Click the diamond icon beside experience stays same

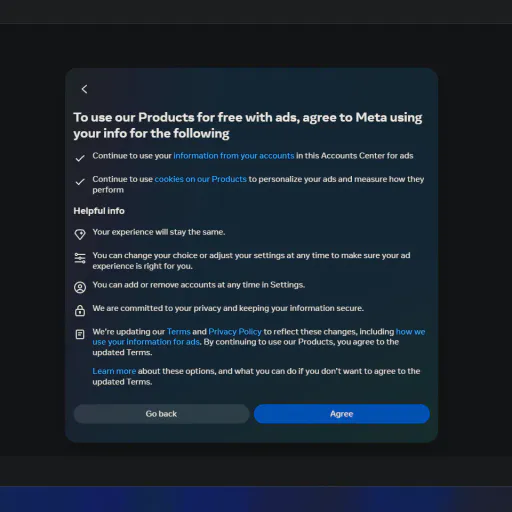click(x=80, y=234)
